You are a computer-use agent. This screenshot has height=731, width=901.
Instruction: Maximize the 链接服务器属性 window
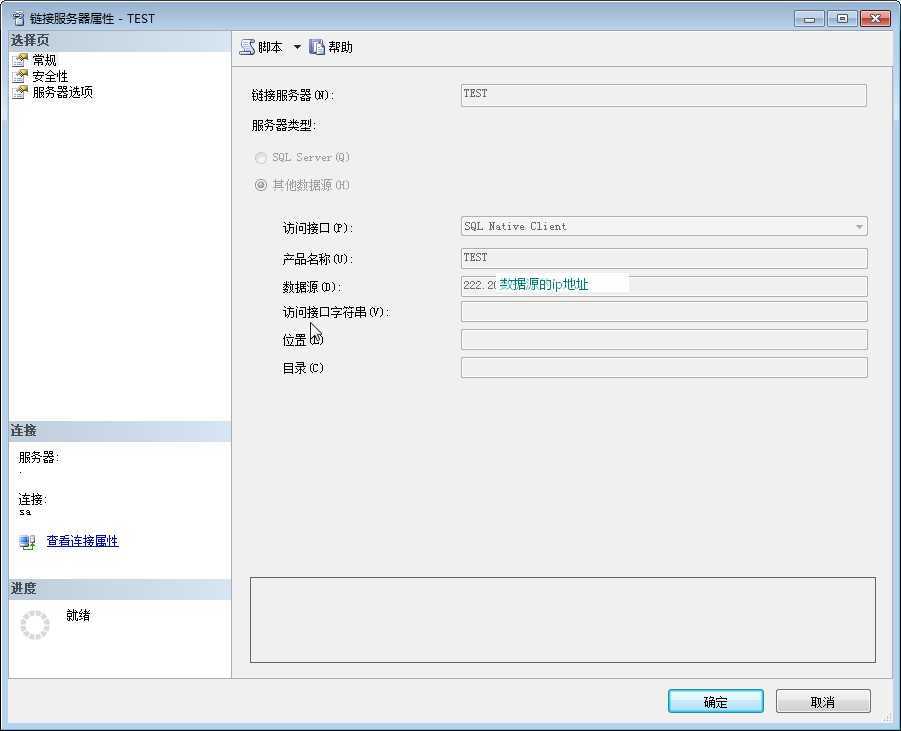point(842,19)
